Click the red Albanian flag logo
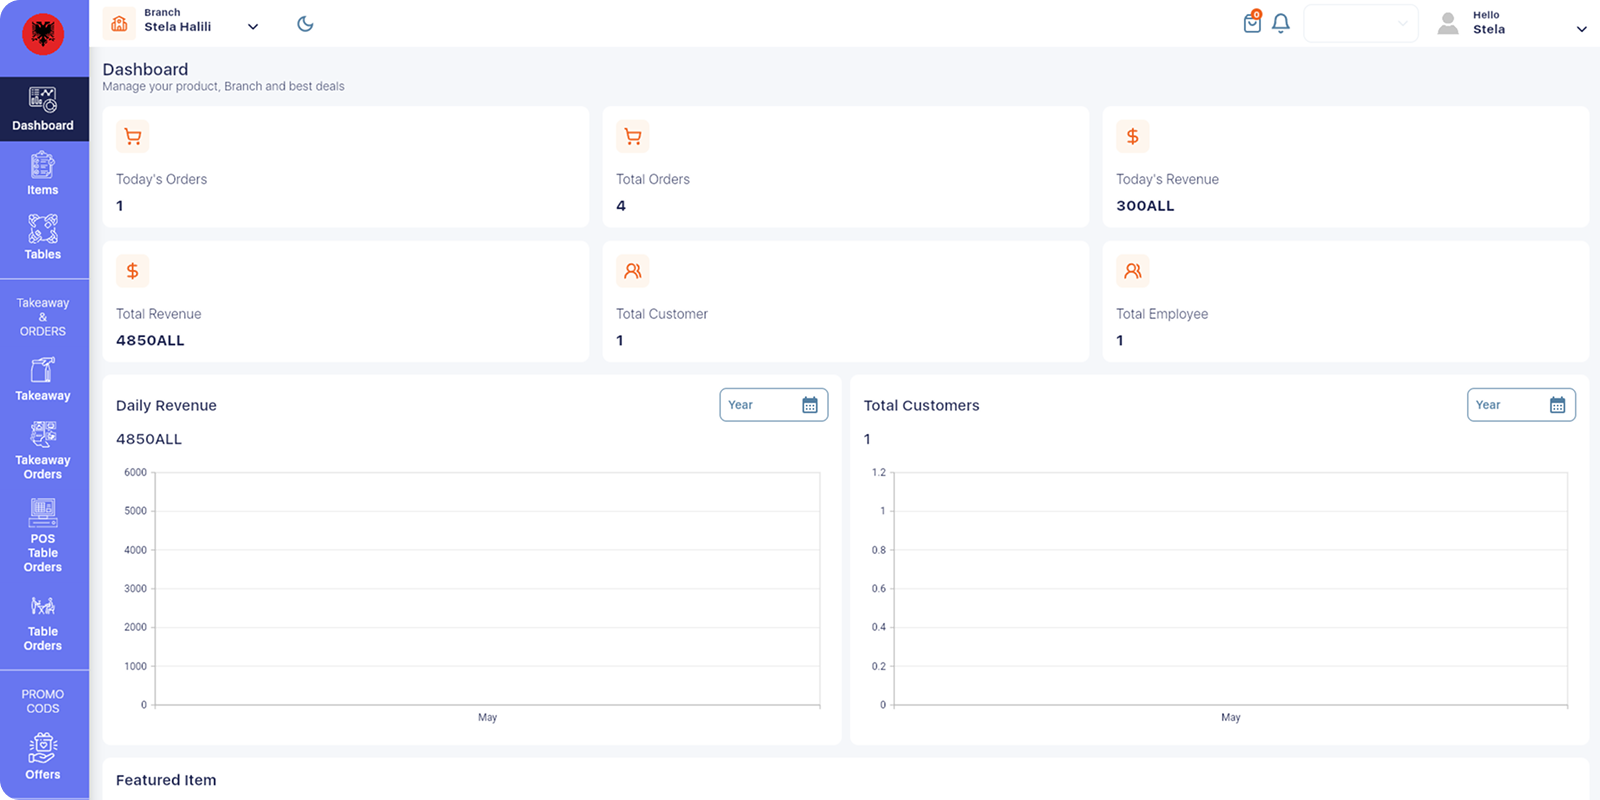1600x800 pixels. click(43, 35)
